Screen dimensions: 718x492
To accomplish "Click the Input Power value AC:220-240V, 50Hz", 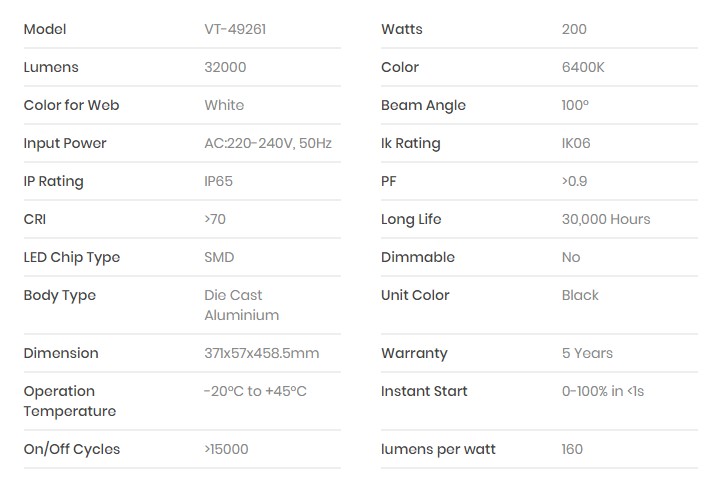I will pyautogui.click(x=268, y=143).
